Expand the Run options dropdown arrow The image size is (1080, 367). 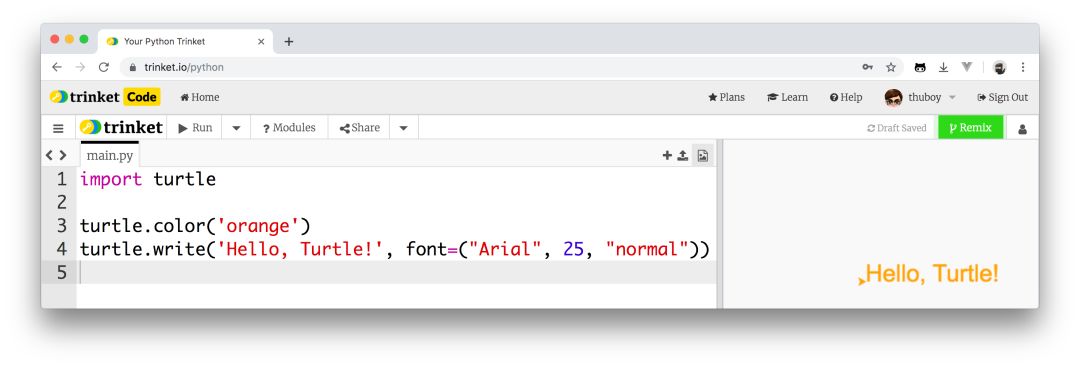coord(236,128)
